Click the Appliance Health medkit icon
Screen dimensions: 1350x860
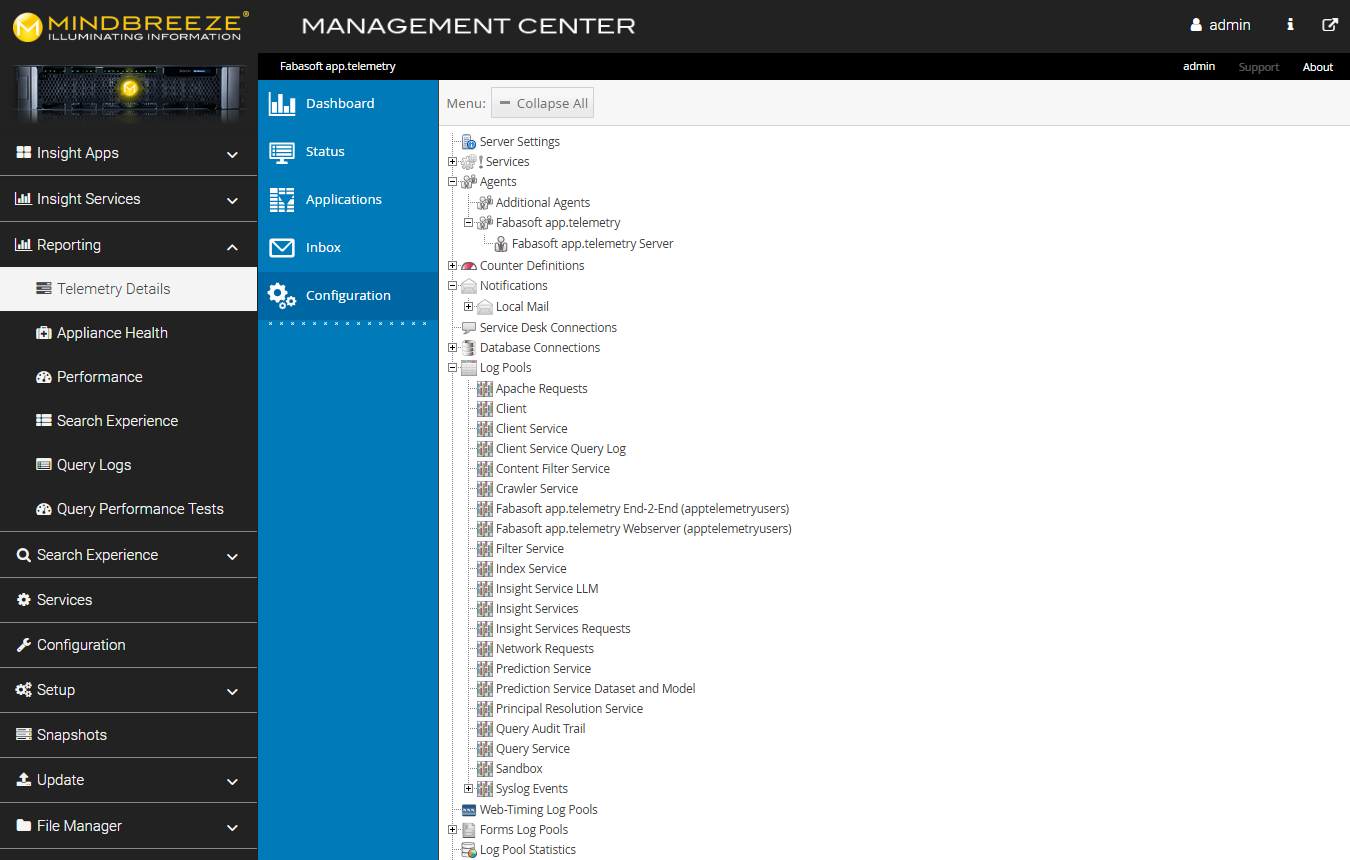[x=44, y=333]
